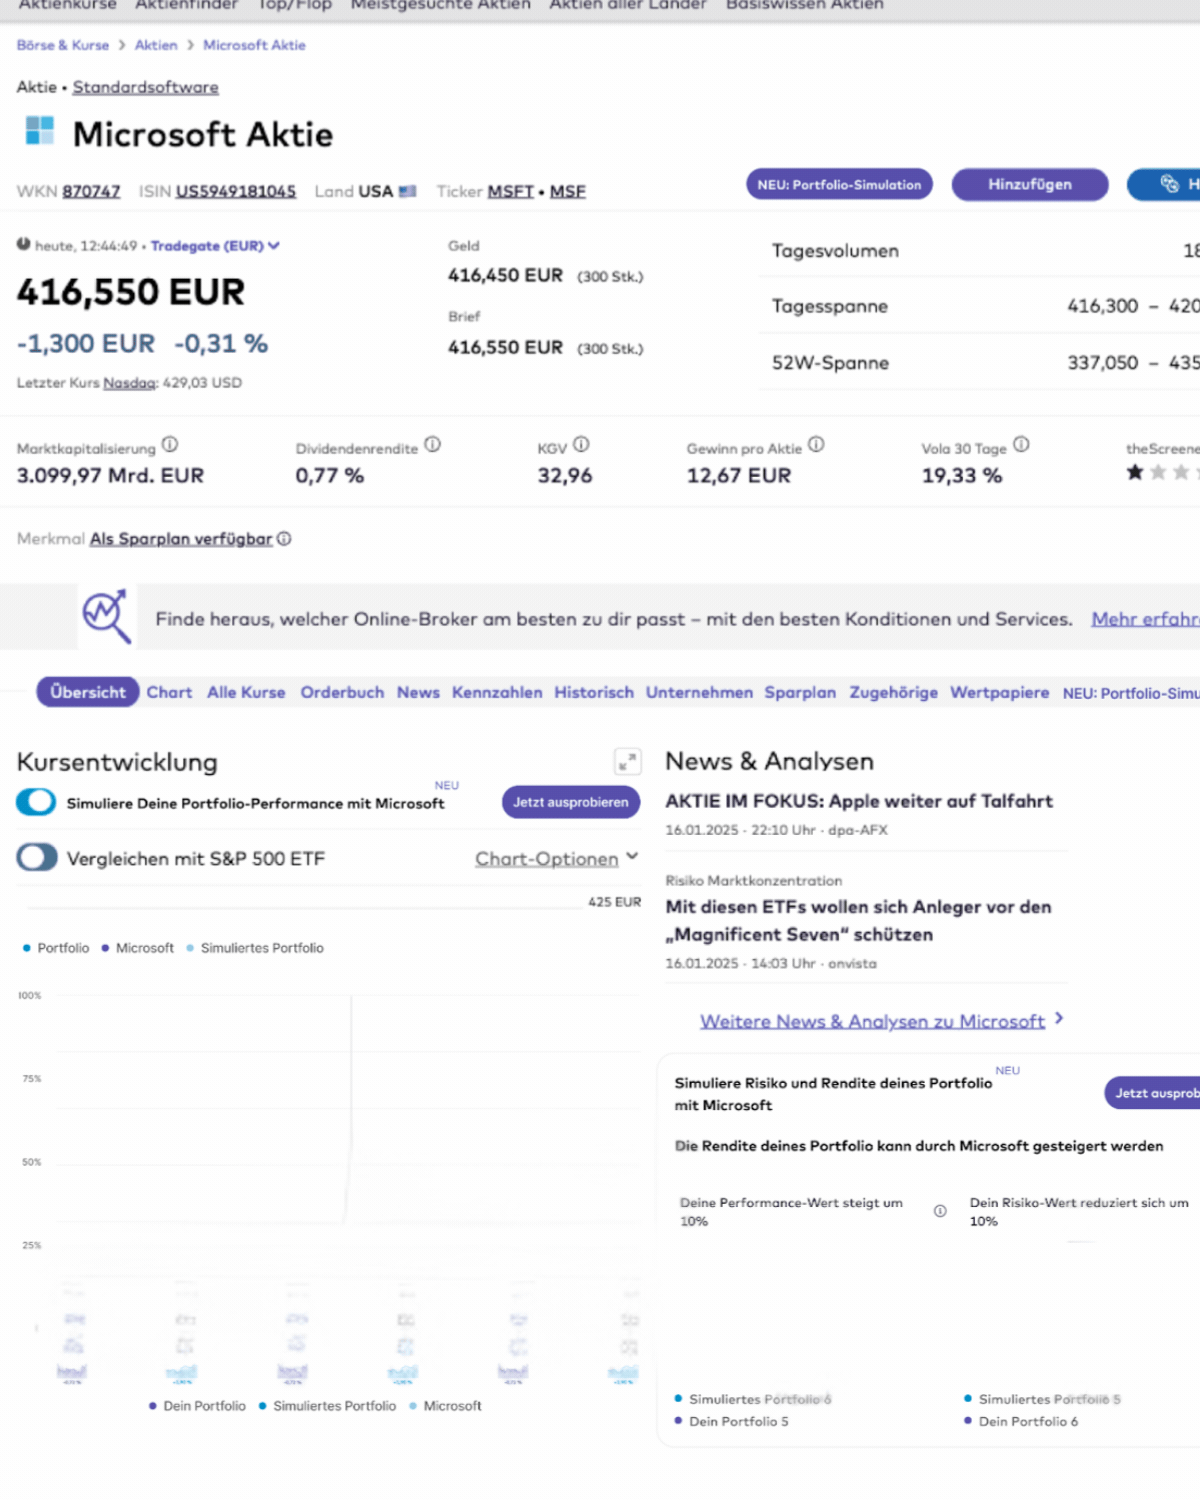Disable the Simuliere Portfolio-Performance toggle
Screen dimensions: 1200x1500
tap(37, 802)
